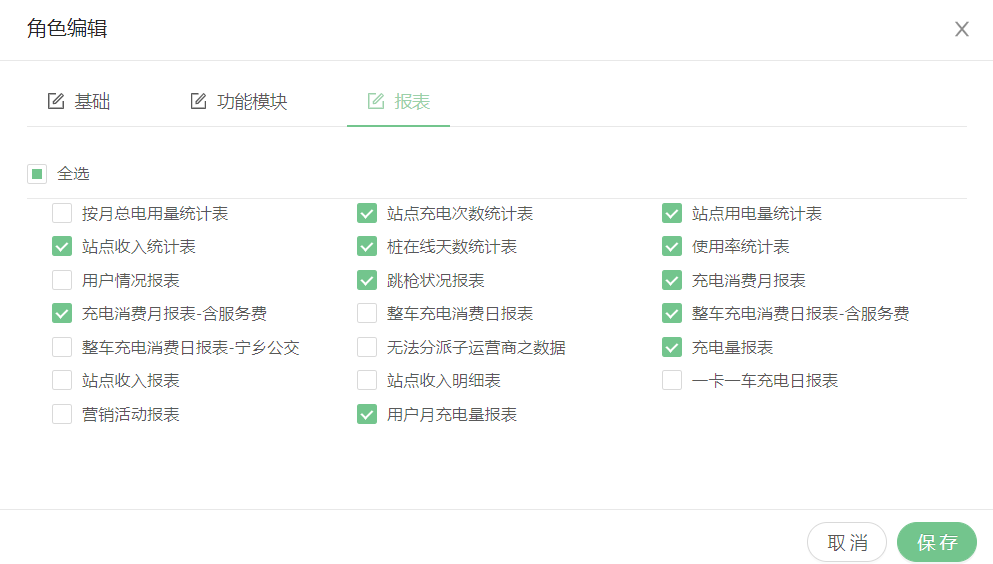Uncheck the 使用率统计表 checkbox
Viewport: 993px width, 564px height.
pos(672,247)
